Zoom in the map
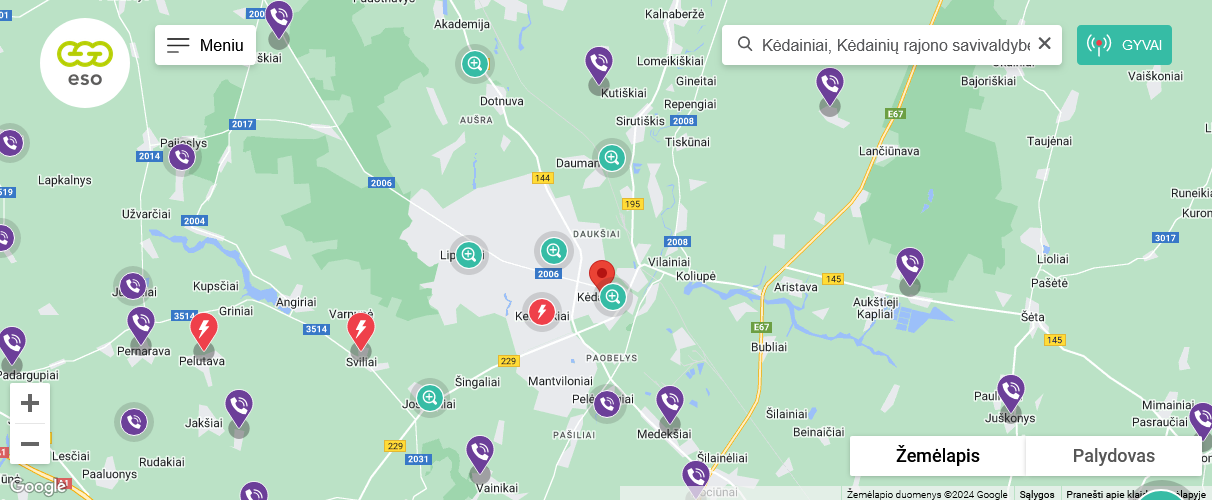Viewport: 1212px width, 500px height. 30,403
